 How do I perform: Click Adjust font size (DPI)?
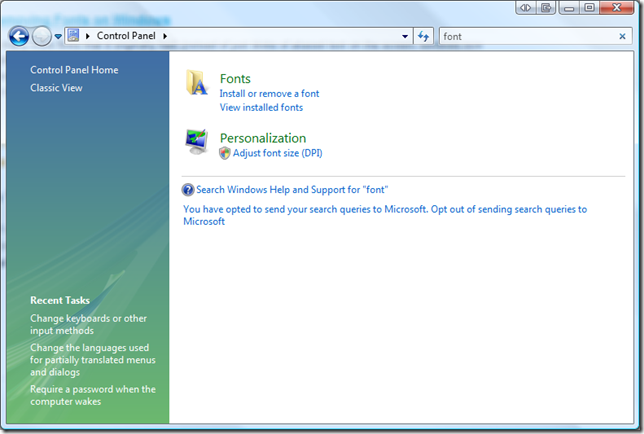tap(278, 153)
